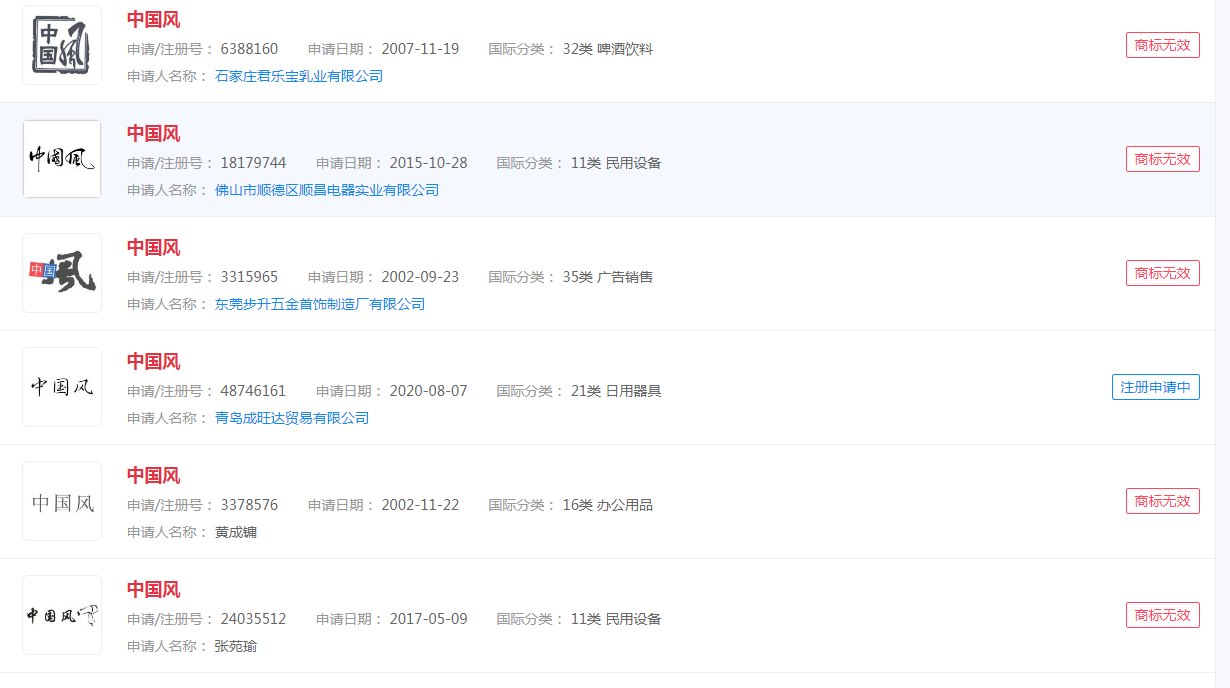Click application date 2002-11-22

click(420, 505)
